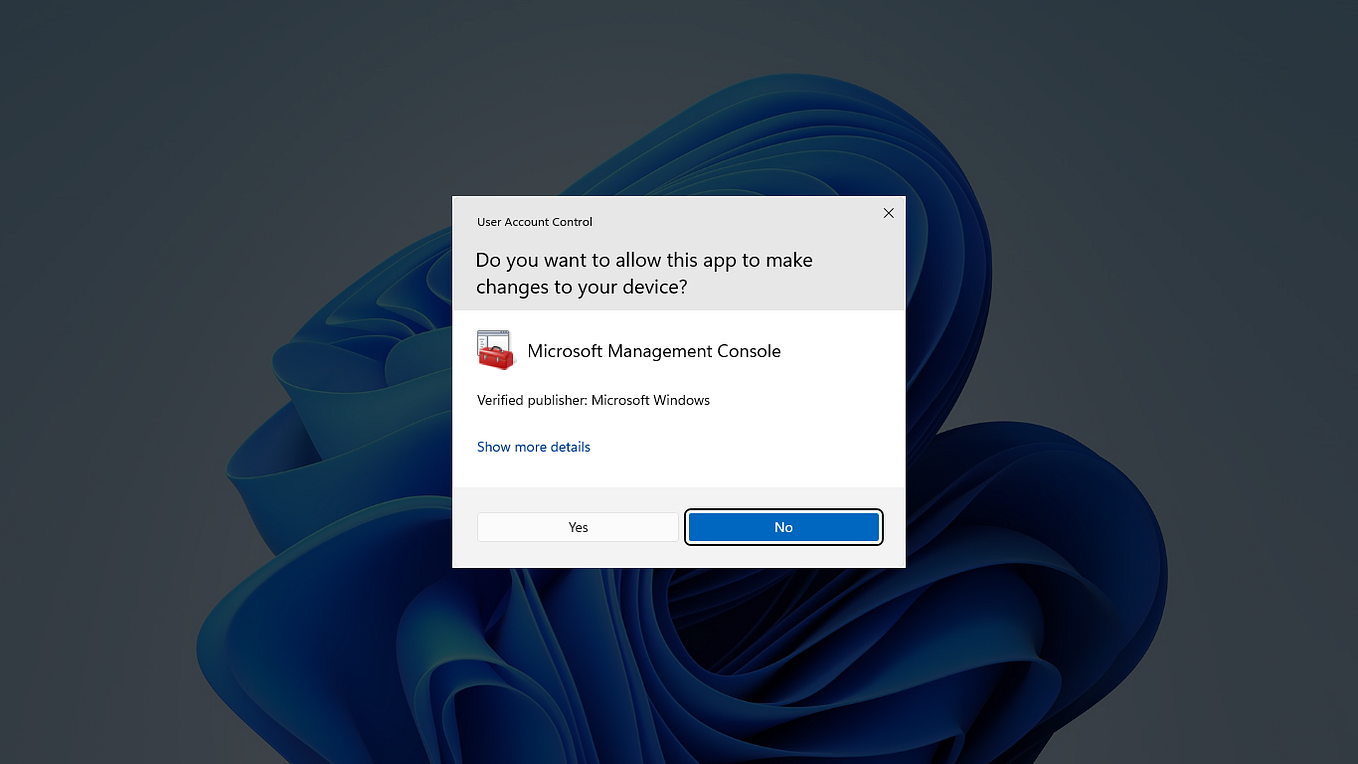Close the User Account Control prompt

(x=888, y=213)
